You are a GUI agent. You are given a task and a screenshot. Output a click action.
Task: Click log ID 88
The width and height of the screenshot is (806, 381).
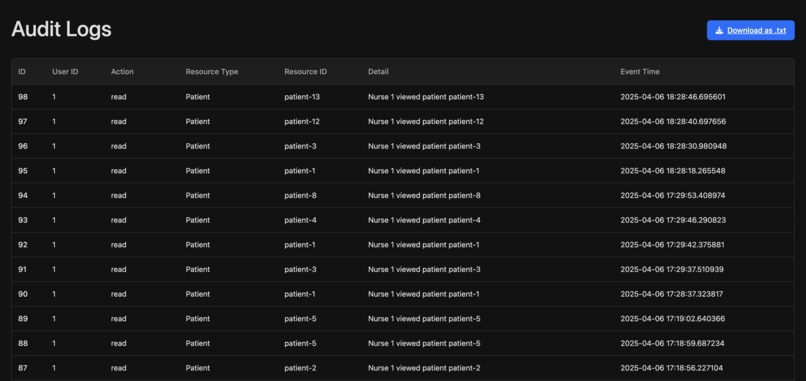[x=23, y=343]
